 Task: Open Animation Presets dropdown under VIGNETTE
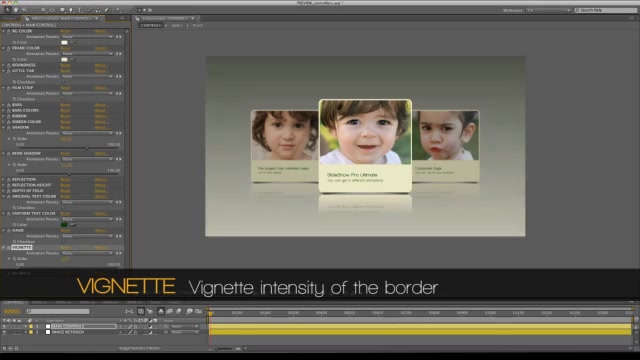coord(87,253)
